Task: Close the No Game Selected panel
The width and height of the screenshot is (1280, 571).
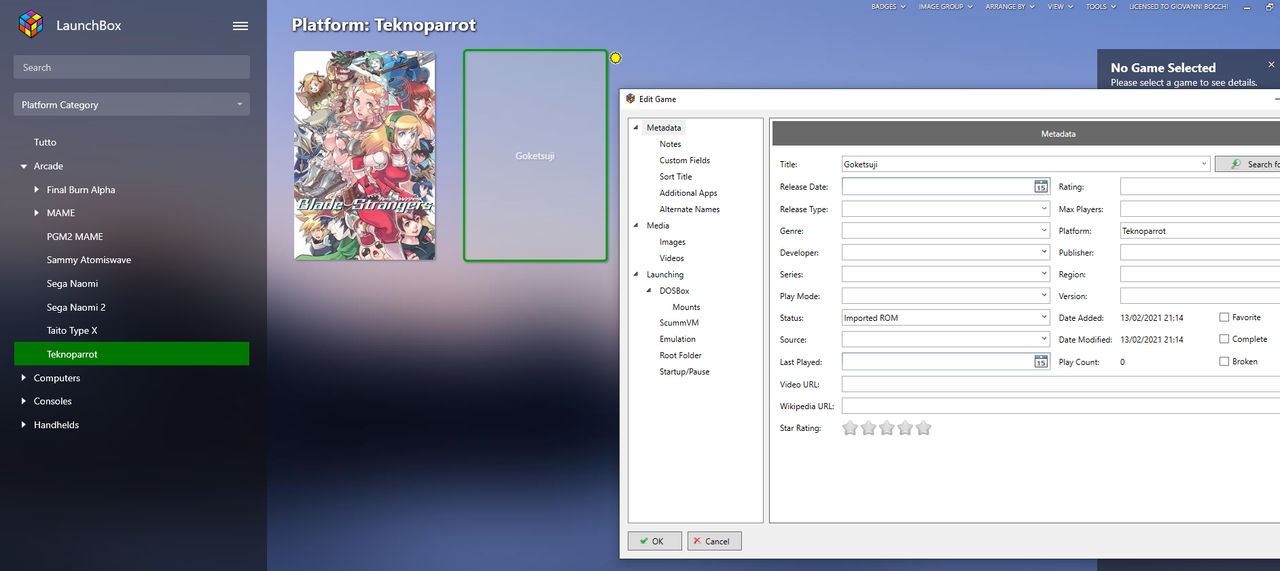Action: (x=1271, y=64)
